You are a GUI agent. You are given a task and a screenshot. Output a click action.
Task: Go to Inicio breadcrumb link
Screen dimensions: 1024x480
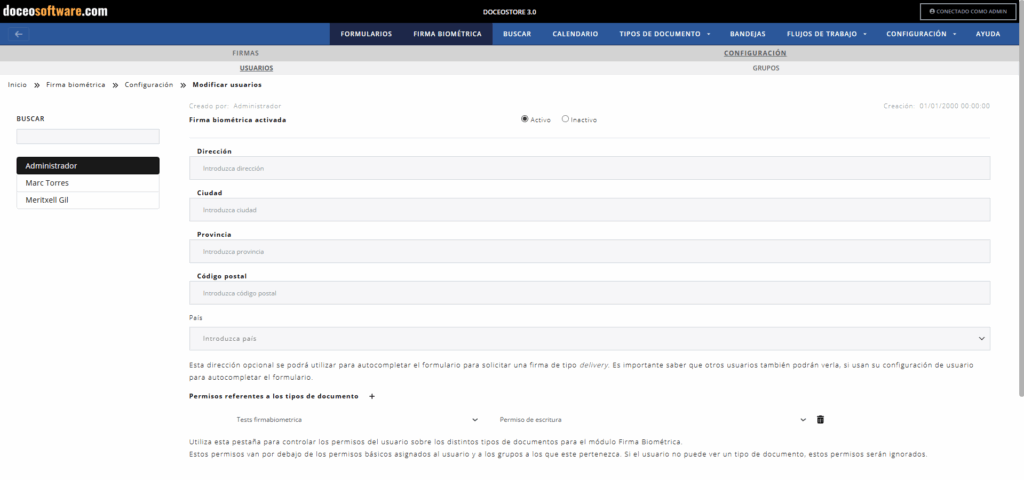pos(17,85)
